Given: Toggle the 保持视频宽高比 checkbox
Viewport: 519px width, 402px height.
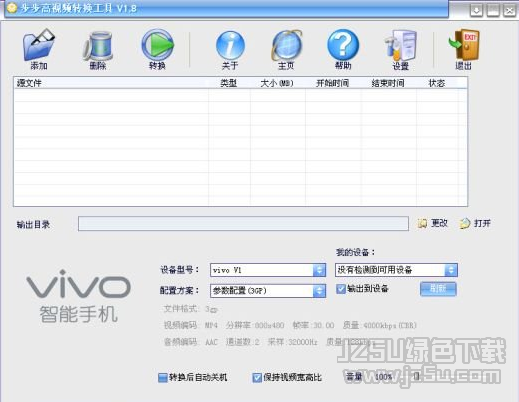Looking at the screenshot, I should (x=257, y=378).
